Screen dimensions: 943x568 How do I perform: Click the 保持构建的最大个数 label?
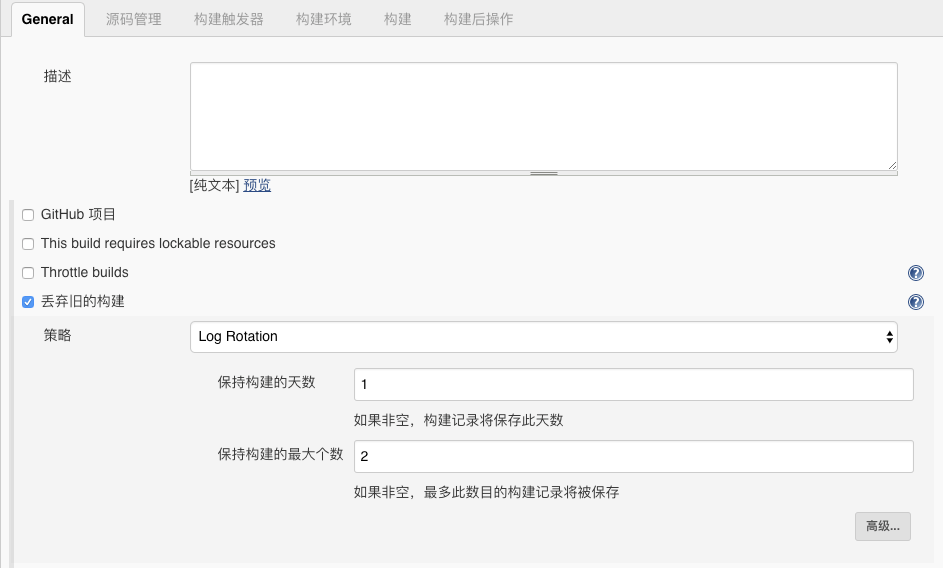[280, 454]
